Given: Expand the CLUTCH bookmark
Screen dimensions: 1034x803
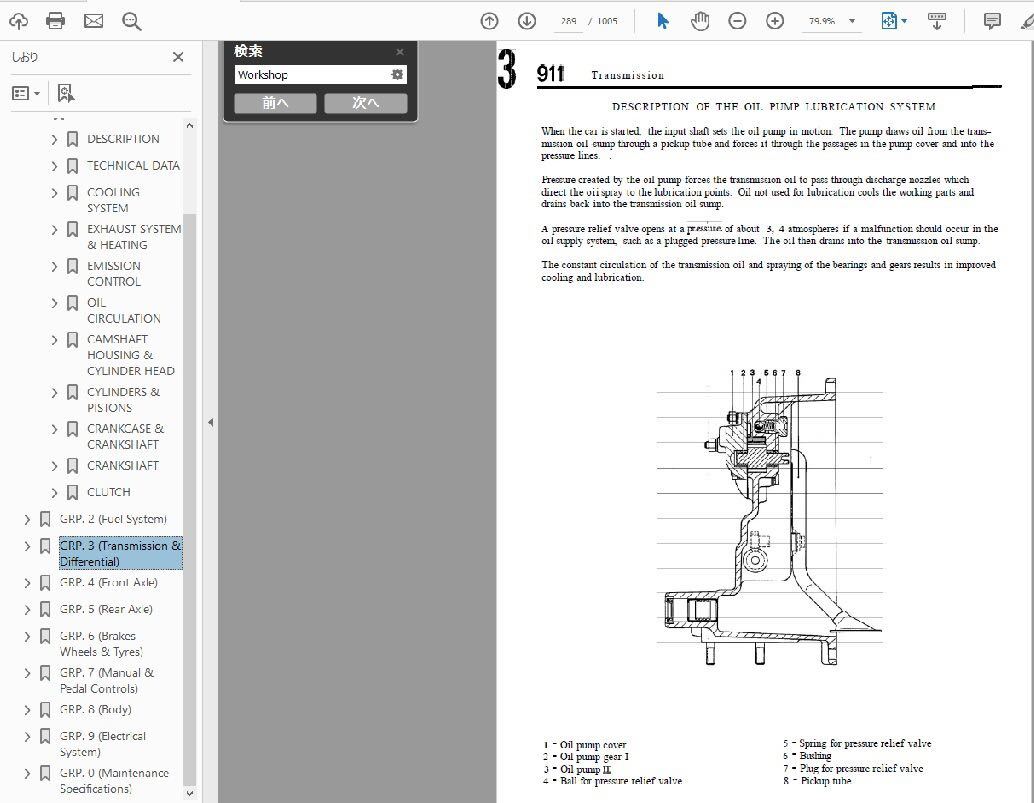Looking at the screenshot, I should pos(55,492).
